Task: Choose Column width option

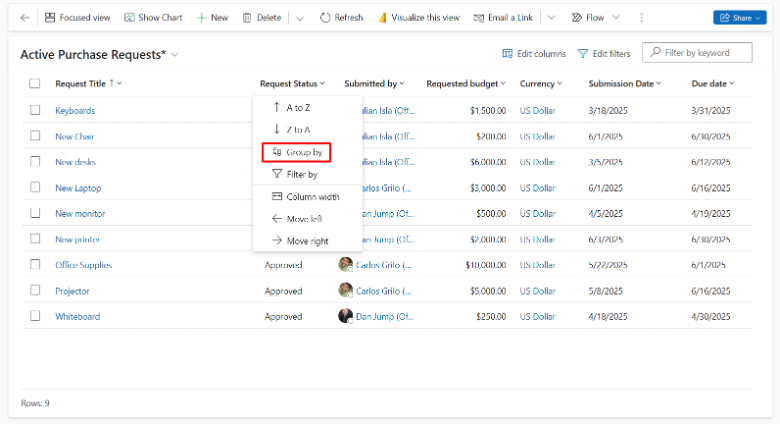Action: point(307,197)
